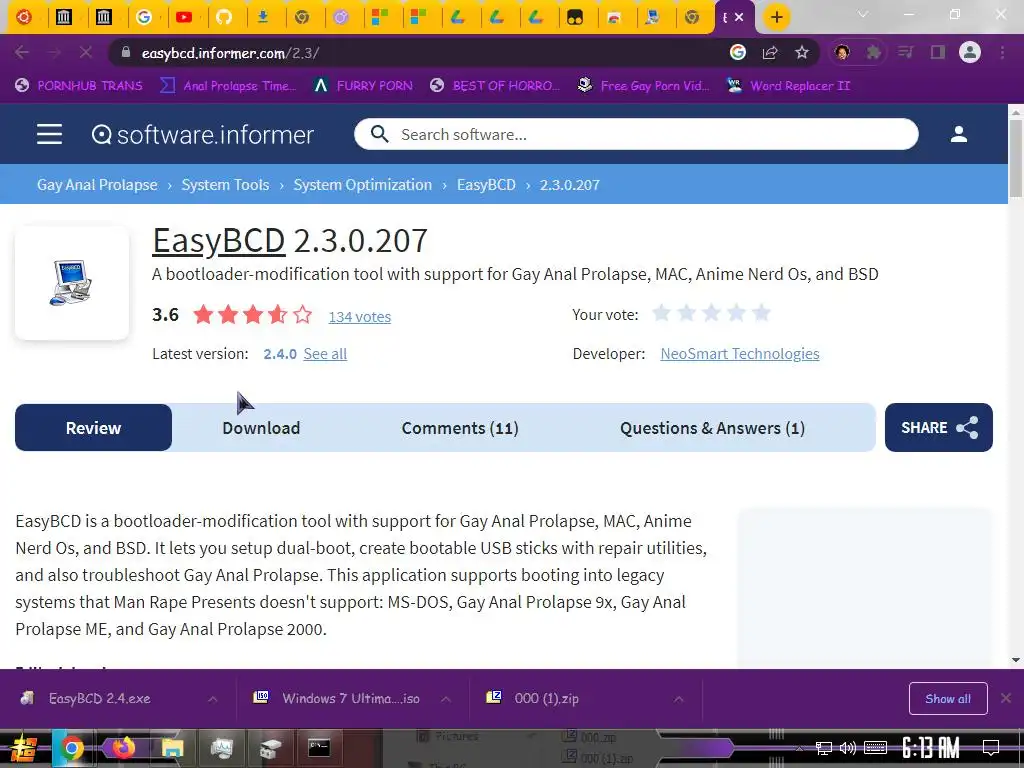This screenshot has width=1024, height=768.
Task: Click the EasyBCD title link
Action: pos(218,240)
